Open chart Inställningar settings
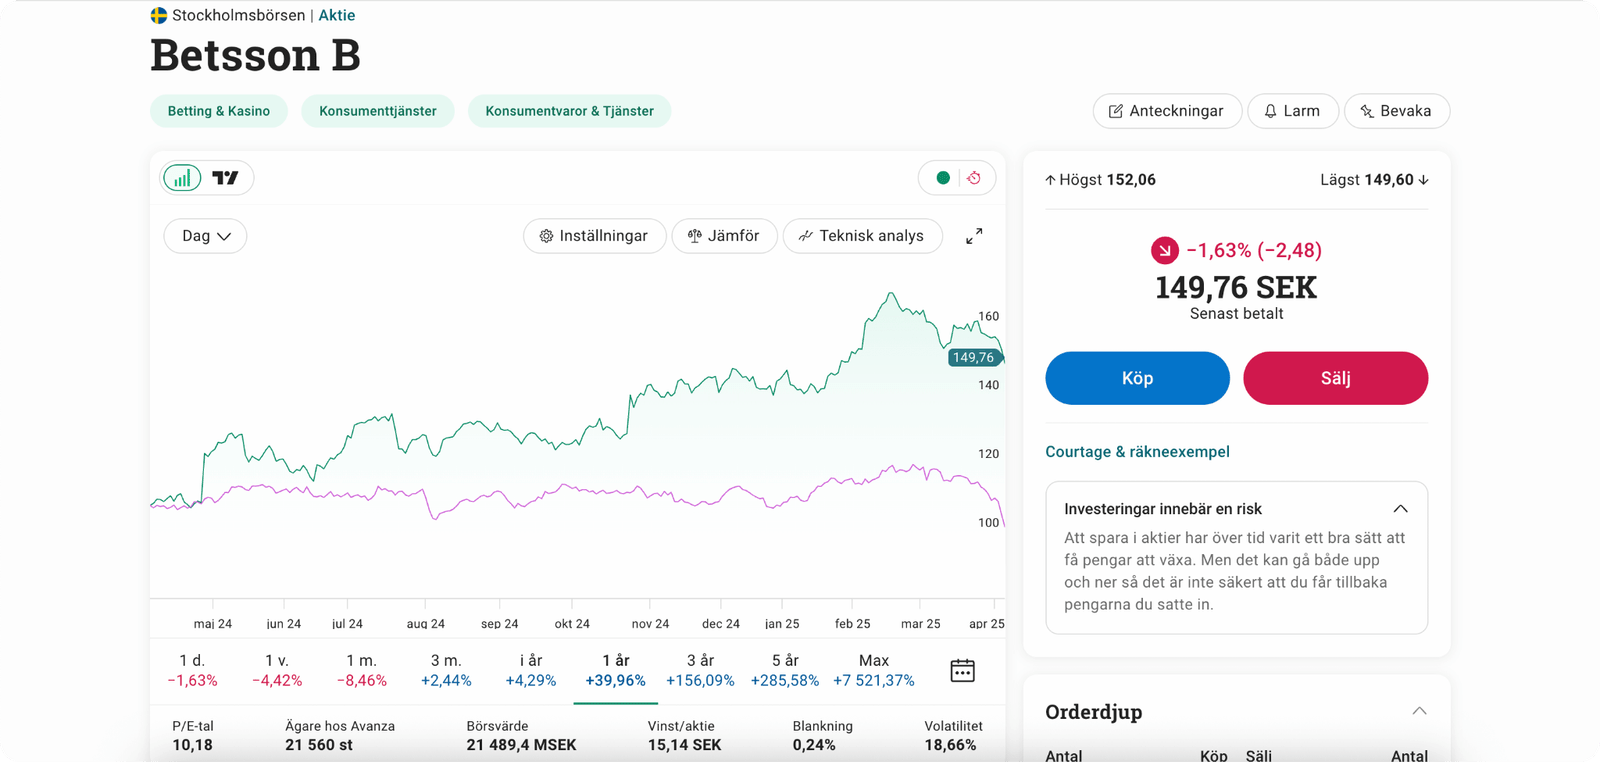The width and height of the screenshot is (1600, 762). 594,236
